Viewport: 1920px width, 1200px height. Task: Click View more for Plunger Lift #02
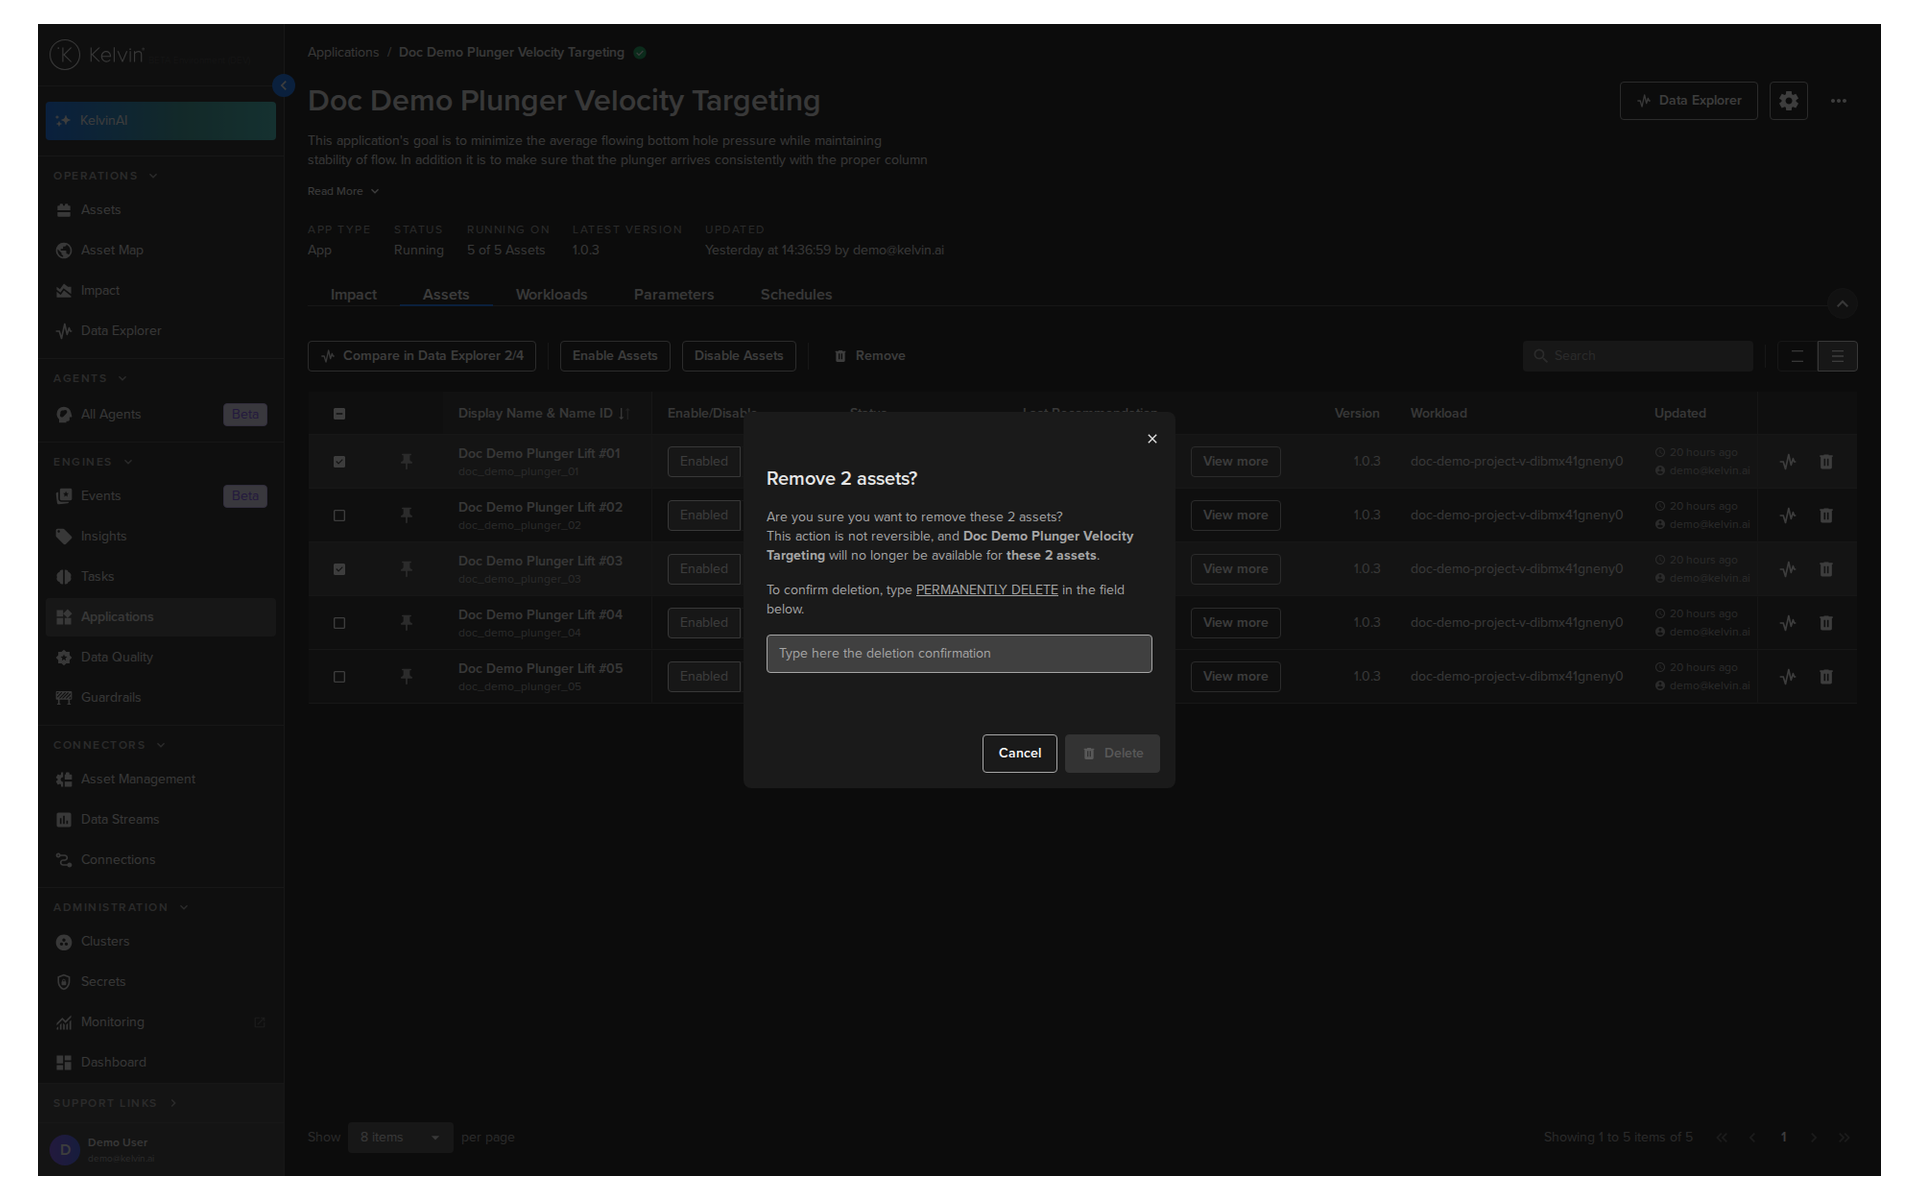[1235, 516]
